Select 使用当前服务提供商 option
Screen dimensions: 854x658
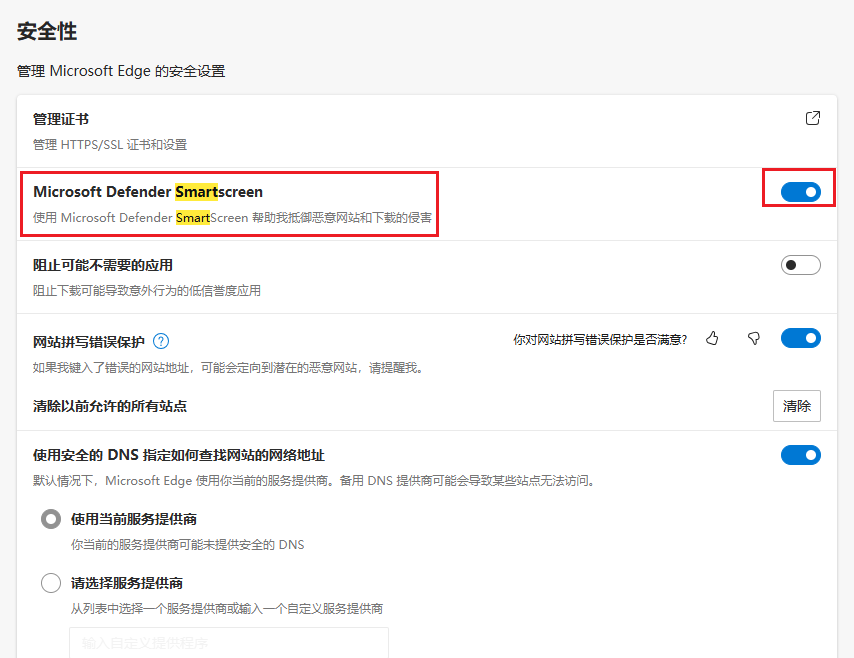[x=50, y=519]
